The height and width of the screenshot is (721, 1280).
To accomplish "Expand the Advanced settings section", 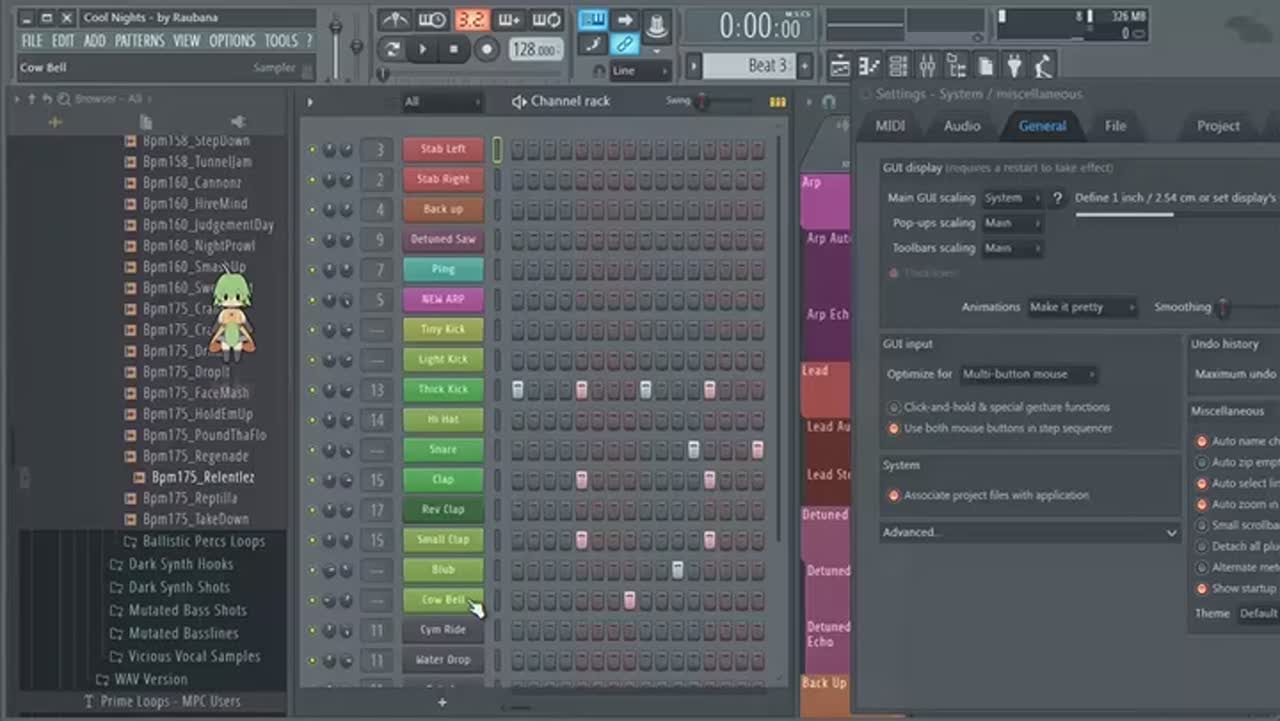I will tap(1030, 533).
